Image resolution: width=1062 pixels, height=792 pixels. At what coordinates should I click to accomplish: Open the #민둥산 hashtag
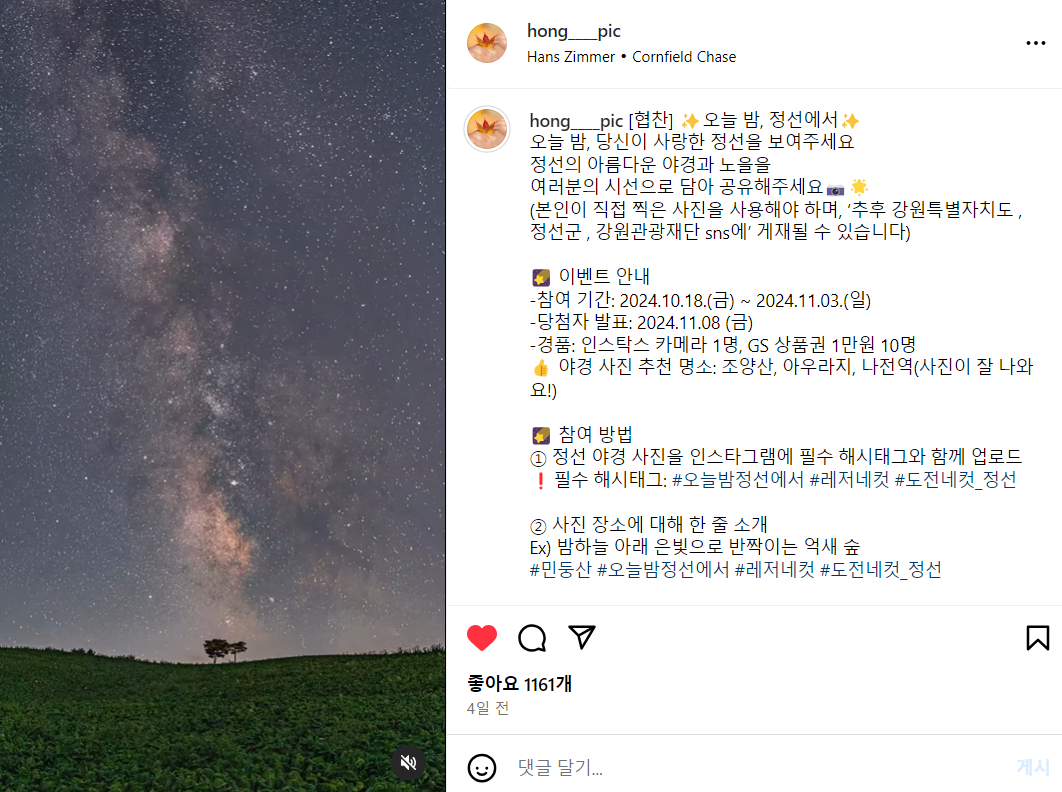[x=560, y=569]
